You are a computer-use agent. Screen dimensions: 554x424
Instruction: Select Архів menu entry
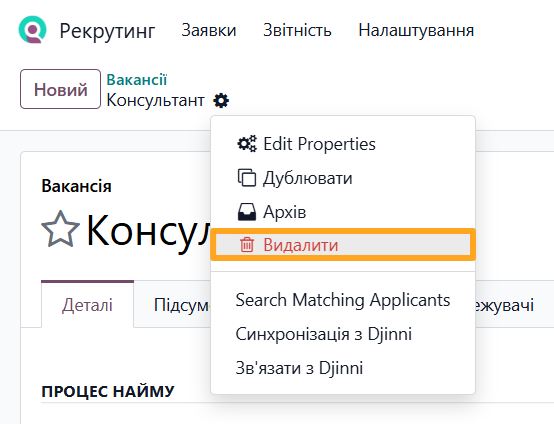343,212
